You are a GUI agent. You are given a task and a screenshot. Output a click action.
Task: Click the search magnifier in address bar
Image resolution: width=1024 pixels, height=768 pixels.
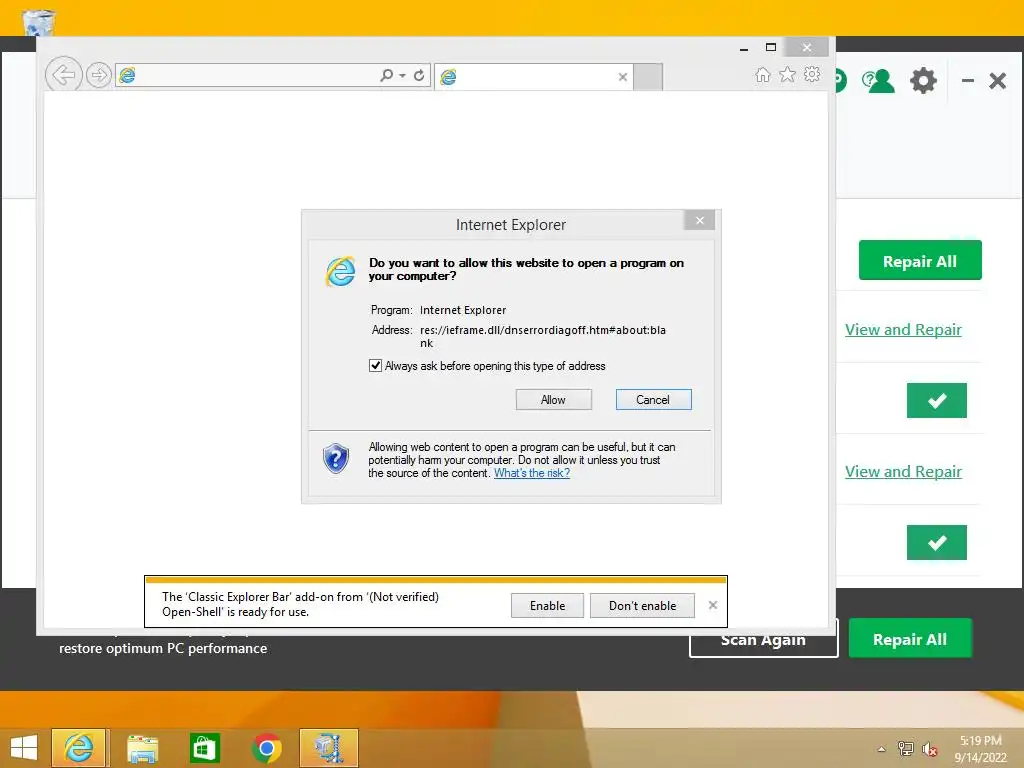(x=386, y=76)
